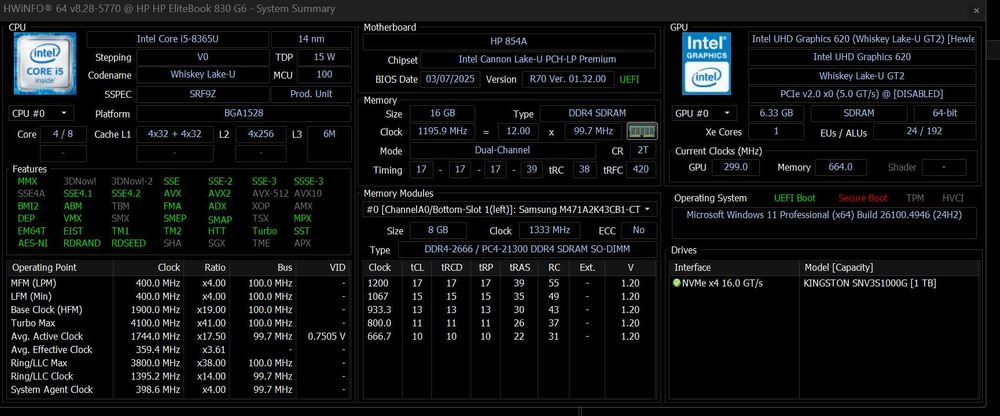Close the System Summary window
Viewport: 1000px width, 416px height.
click(976, 10)
